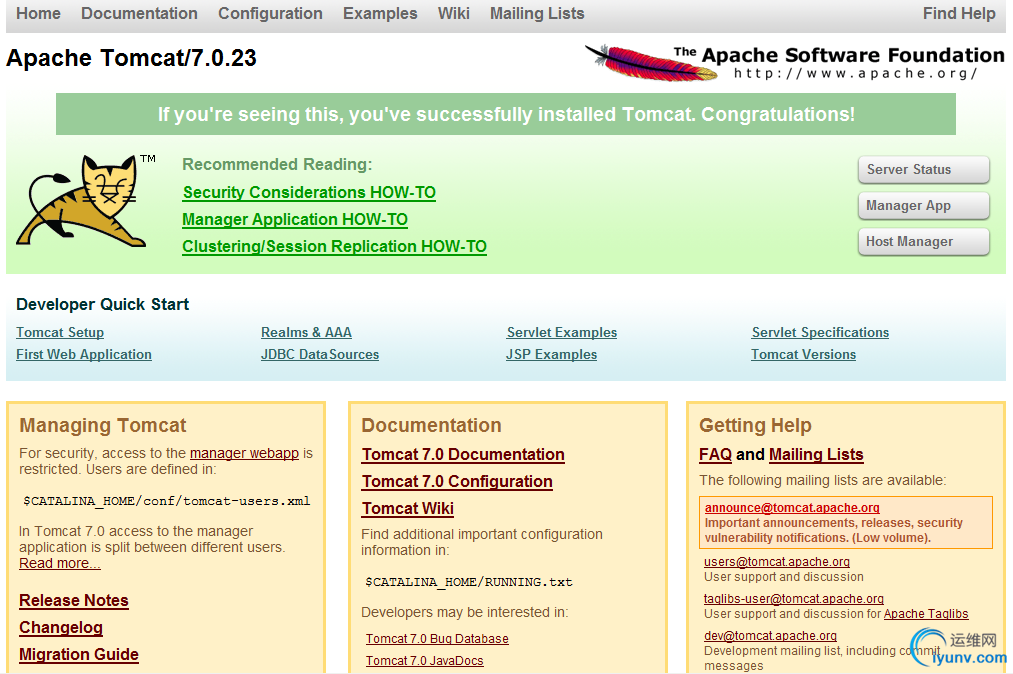Click the Managing Tomcat heading
The width and height of the screenshot is (1013, 674).
[x=103, y=425]
